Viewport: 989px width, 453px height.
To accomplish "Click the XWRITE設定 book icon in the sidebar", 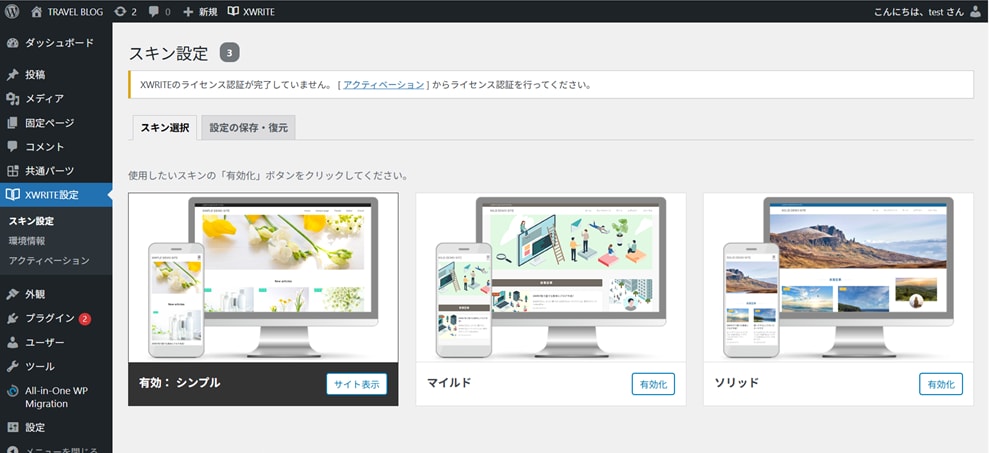I will 13,195.
